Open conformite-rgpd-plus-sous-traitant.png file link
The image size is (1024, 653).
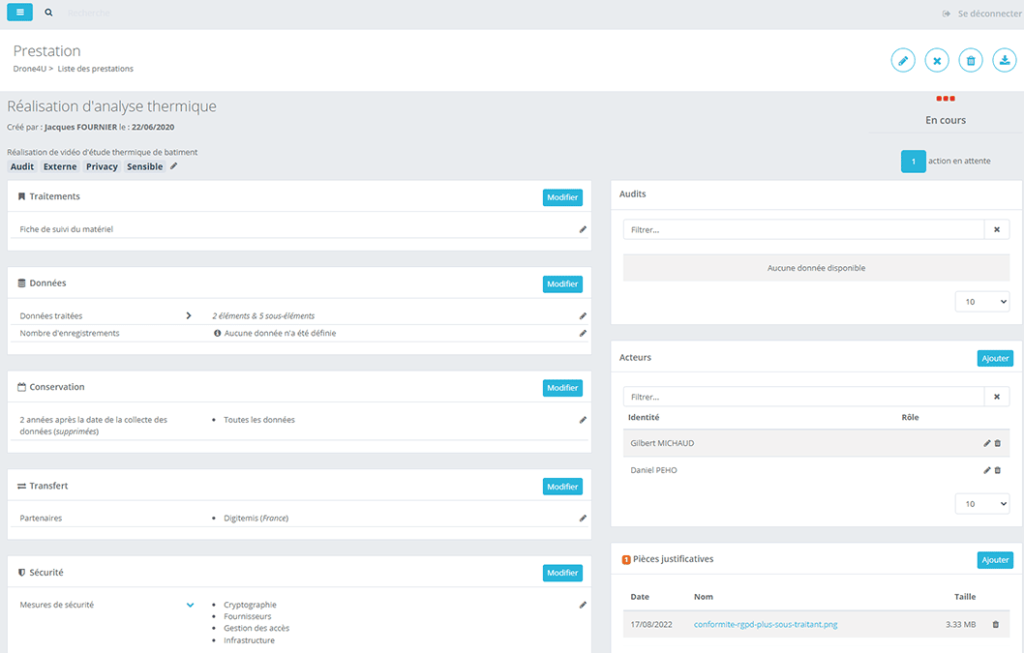click(x=765, y=625)
